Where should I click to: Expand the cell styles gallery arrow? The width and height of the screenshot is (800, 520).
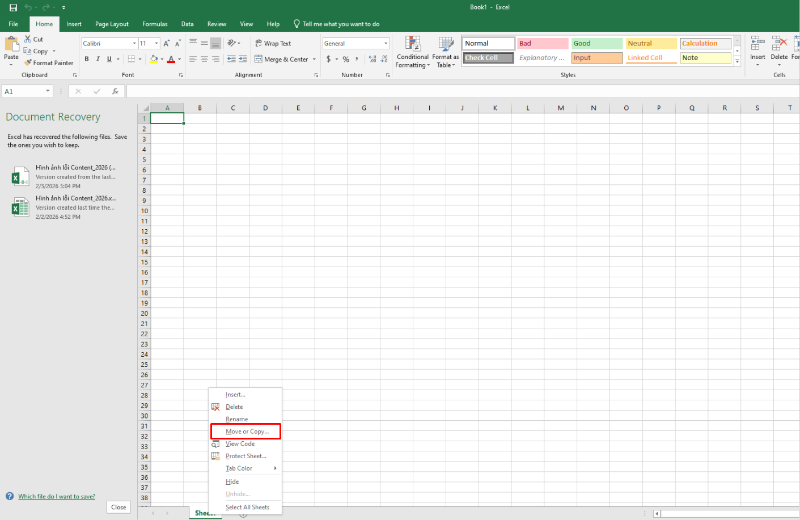(x=737, y=61)
